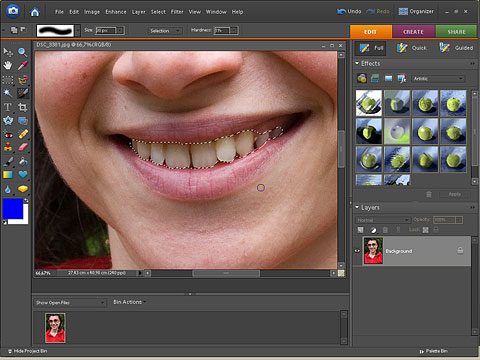This screenshot has height=360, width=480.
Task: Select the Type tool
Action: pyautogui.click(x=8, y=107)
